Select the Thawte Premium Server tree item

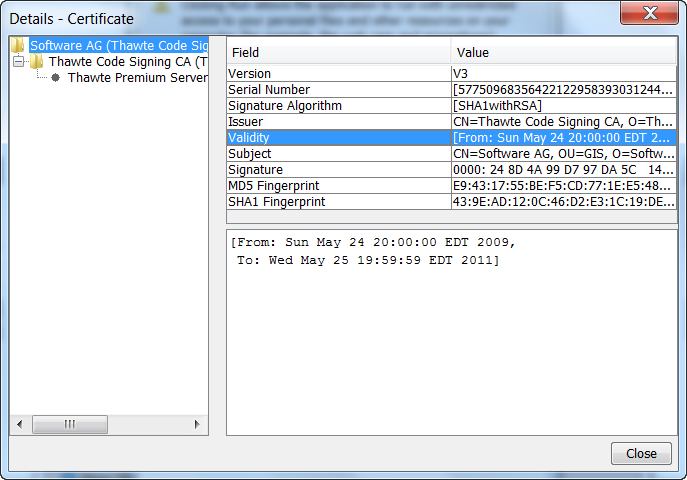tap(138, 78)
